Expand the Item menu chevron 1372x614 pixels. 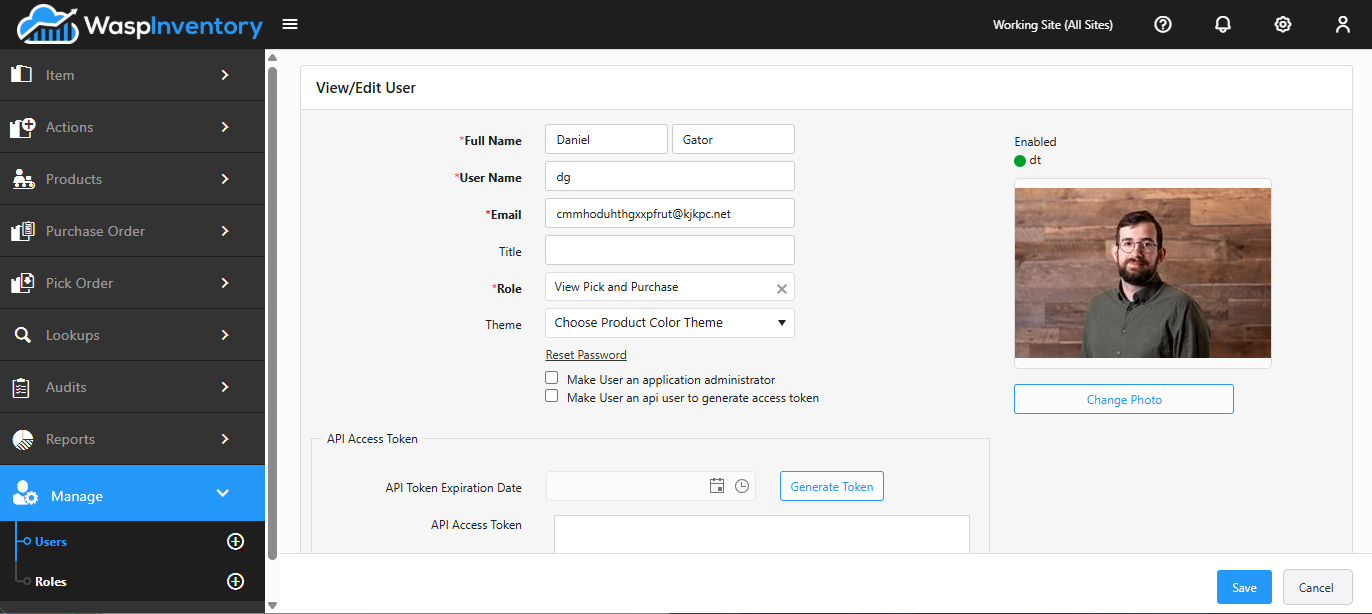(225, 75)
